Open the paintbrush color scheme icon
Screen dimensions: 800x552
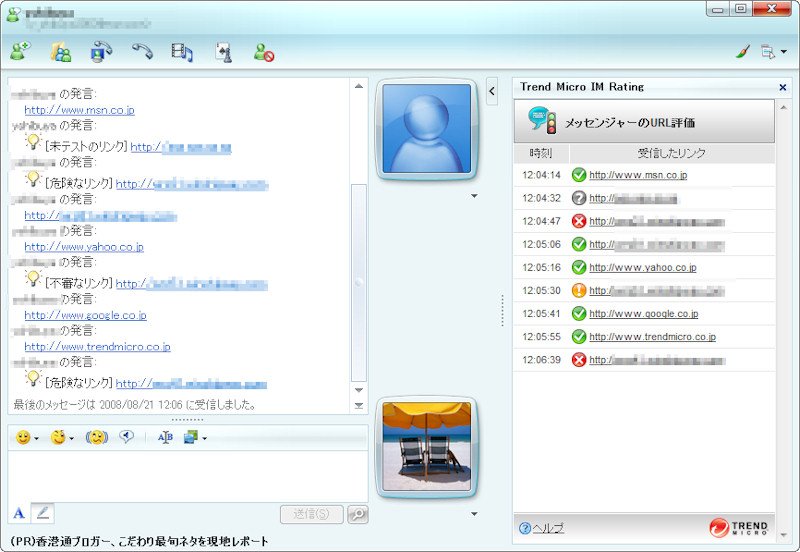point(742,52)
